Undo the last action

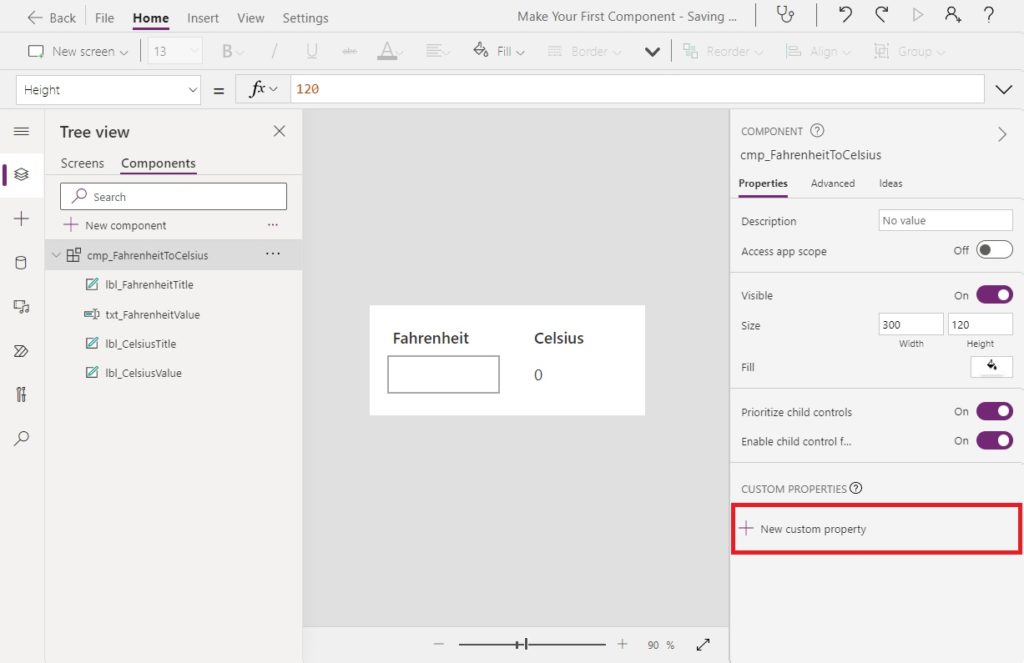pos(845,14)
